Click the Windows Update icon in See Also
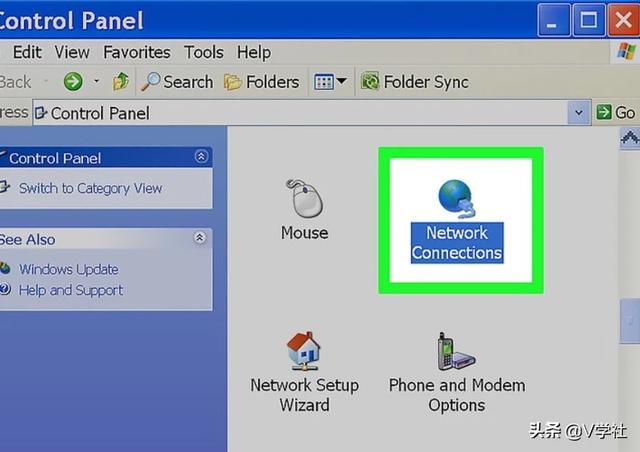Image resolution: width=640 pixels, height=452 pixels. click(x=5, y=269)
